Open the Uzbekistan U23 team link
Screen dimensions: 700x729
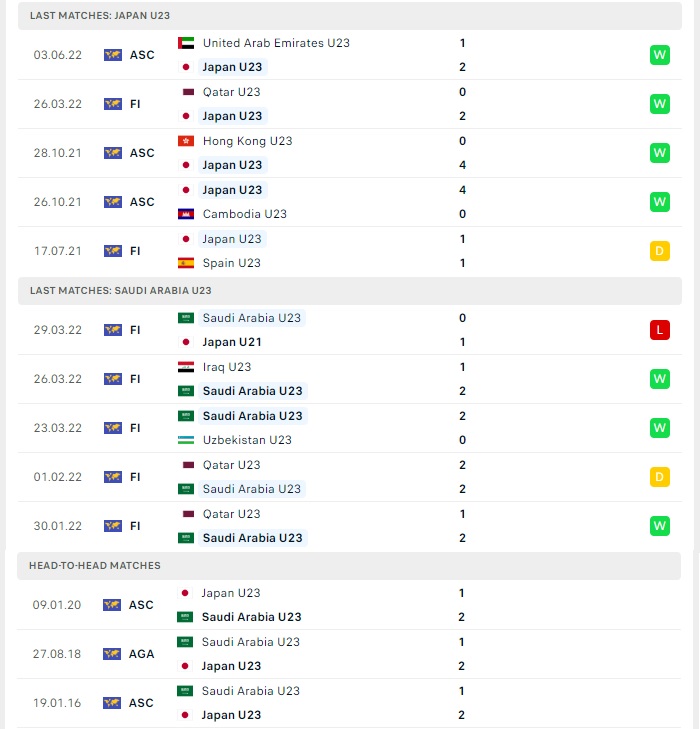(x=247, y=440)
